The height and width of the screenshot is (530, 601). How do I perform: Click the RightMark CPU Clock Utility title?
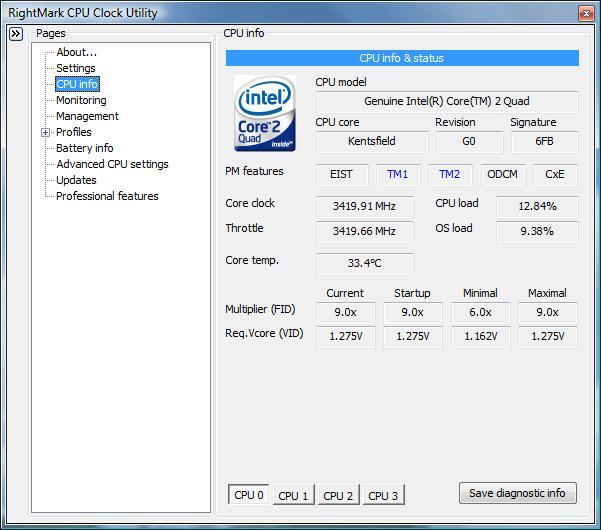[83, 13]
